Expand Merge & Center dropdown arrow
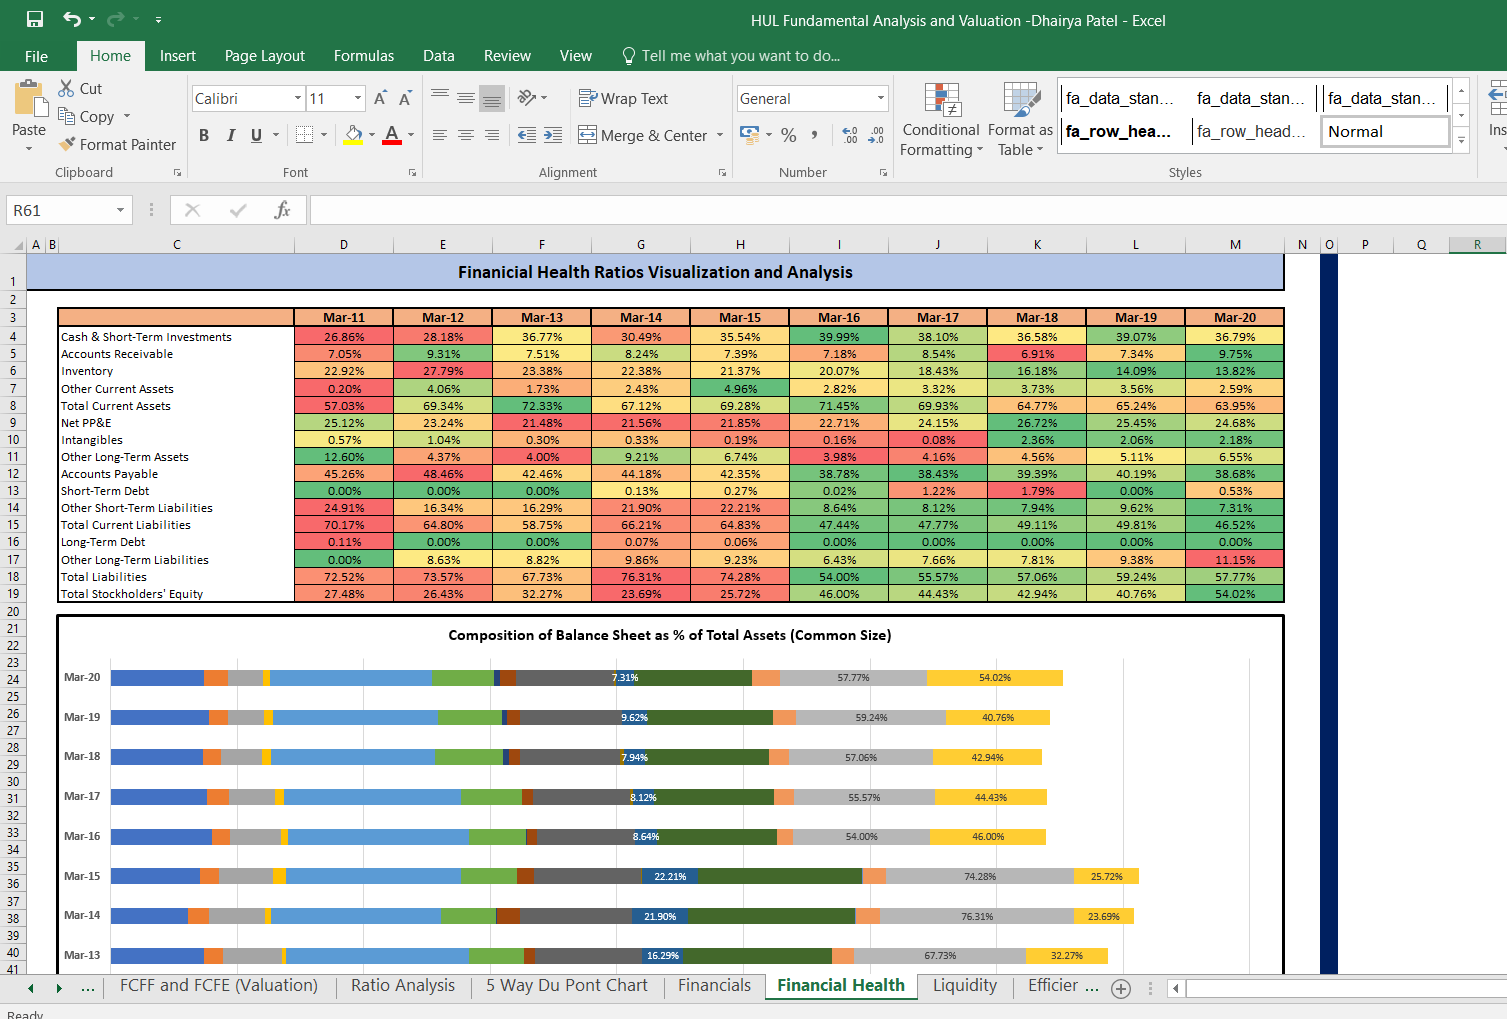1507x1019 pixels. point(720,135)
